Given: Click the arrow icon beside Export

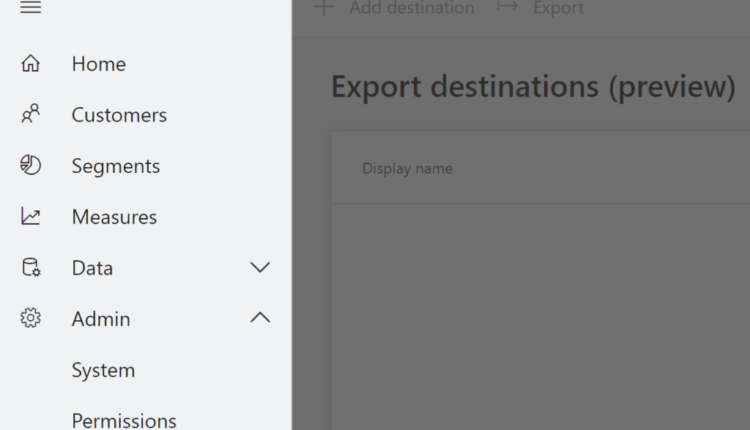Looking at the screenshot, I should [x=507, y=8].
